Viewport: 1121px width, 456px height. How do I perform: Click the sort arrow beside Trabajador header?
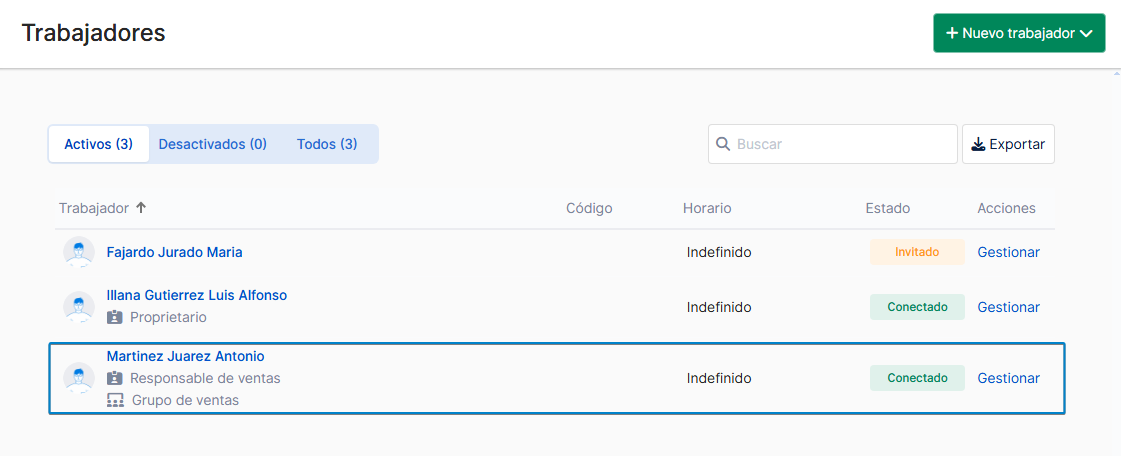tap(141, 208)
